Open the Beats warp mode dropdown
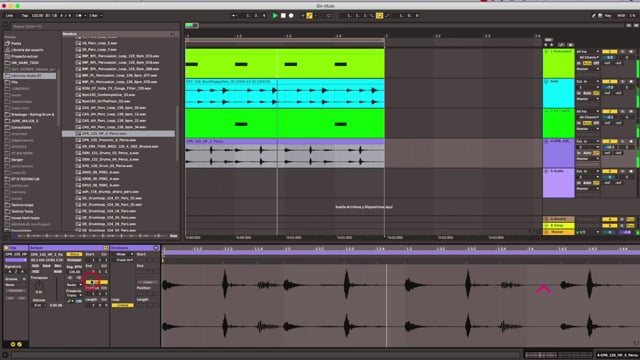640x360 pixels. pos(74,285)
